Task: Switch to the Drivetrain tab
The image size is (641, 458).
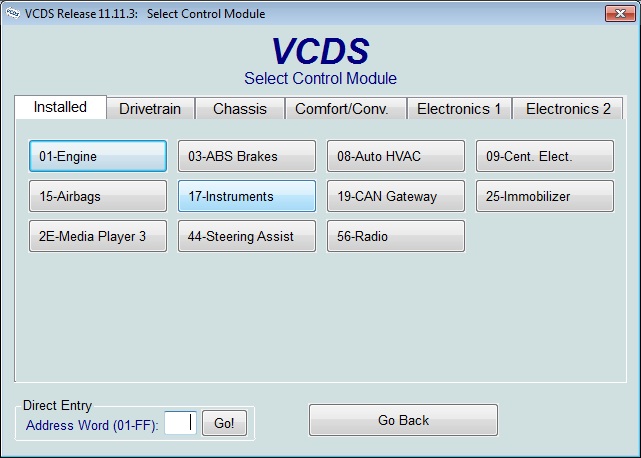Action: (x=150, y=109)
